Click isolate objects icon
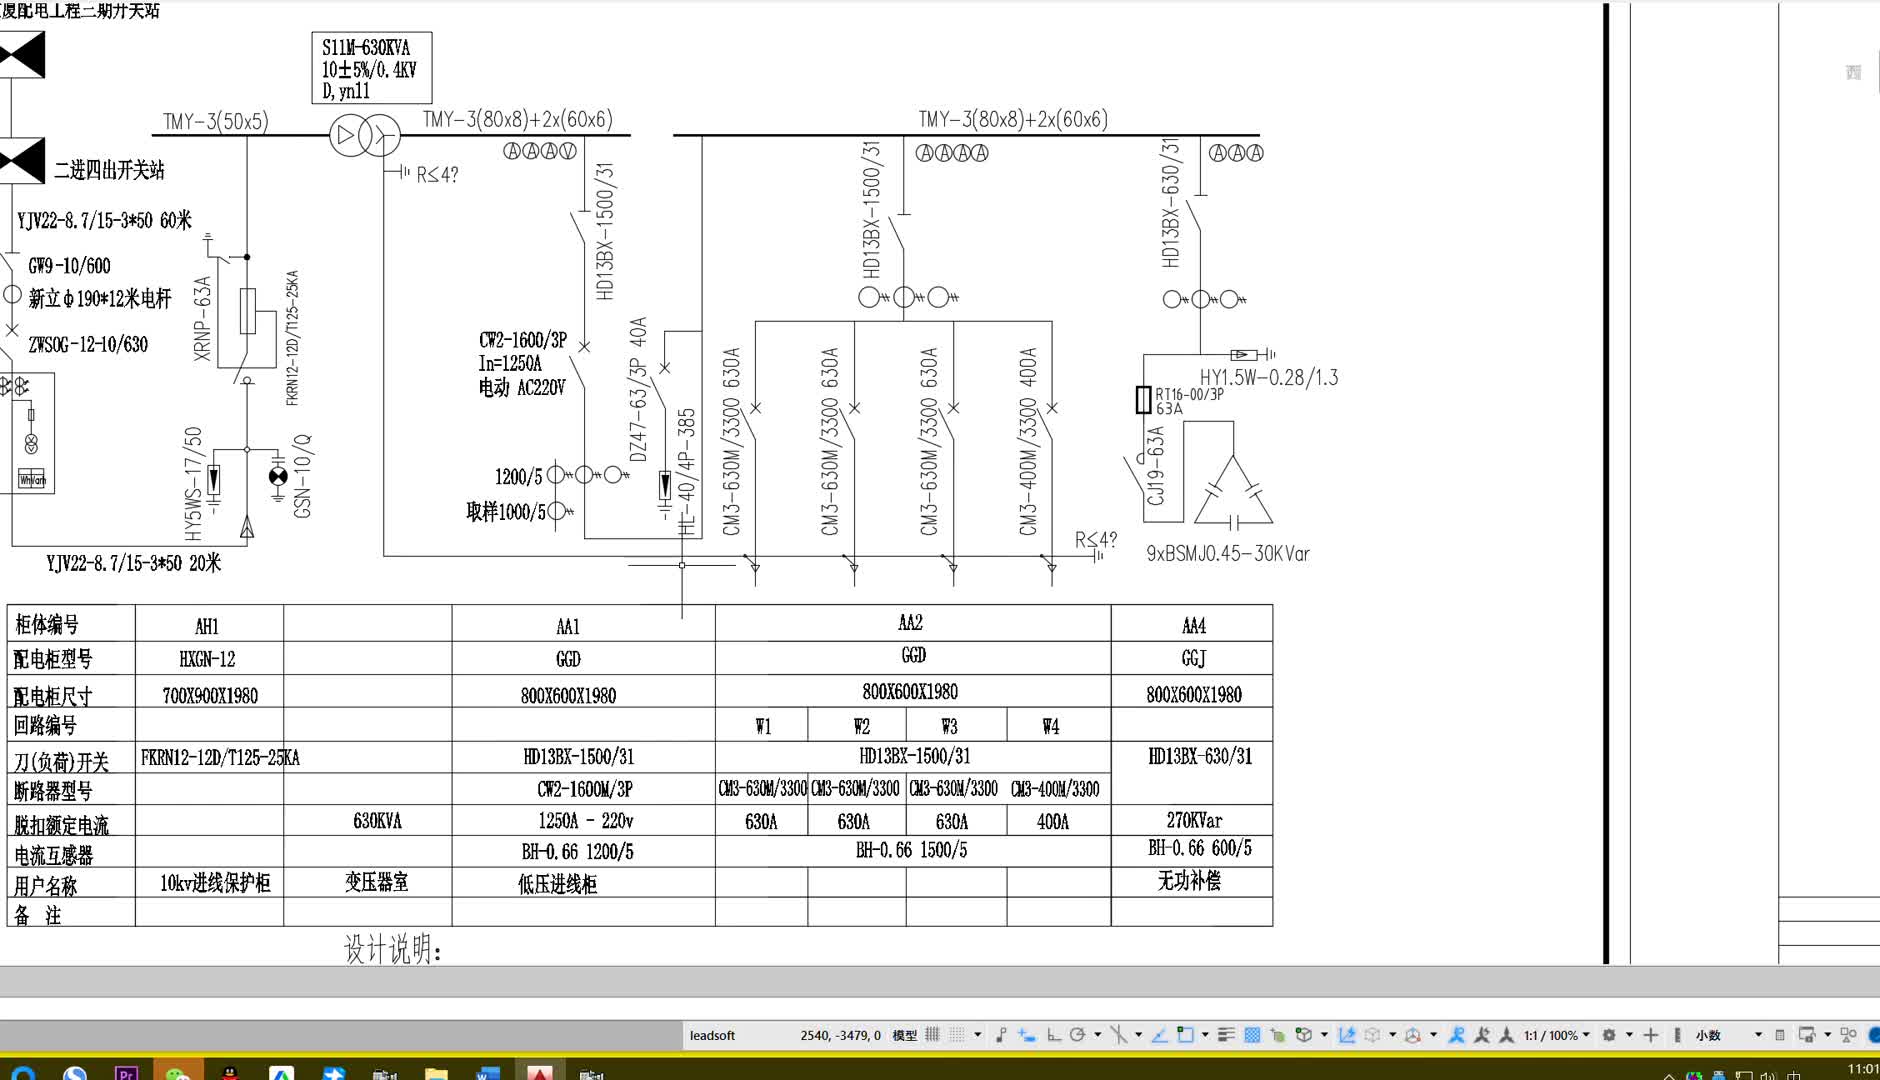The width and height of the screenshot is (1880, 1080). (x=1848, y=1035)
